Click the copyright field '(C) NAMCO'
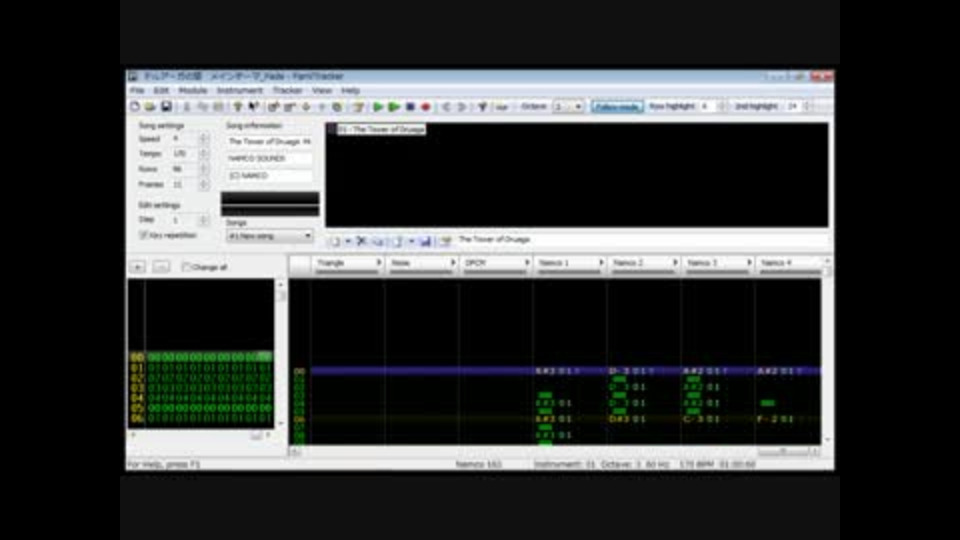960x540 pixels. (269, 176)
